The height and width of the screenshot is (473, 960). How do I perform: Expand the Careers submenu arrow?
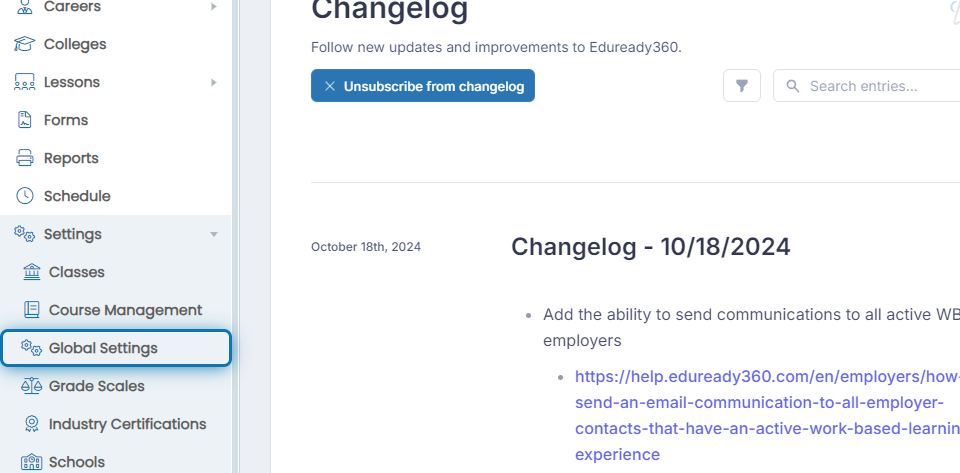point(214,7)
